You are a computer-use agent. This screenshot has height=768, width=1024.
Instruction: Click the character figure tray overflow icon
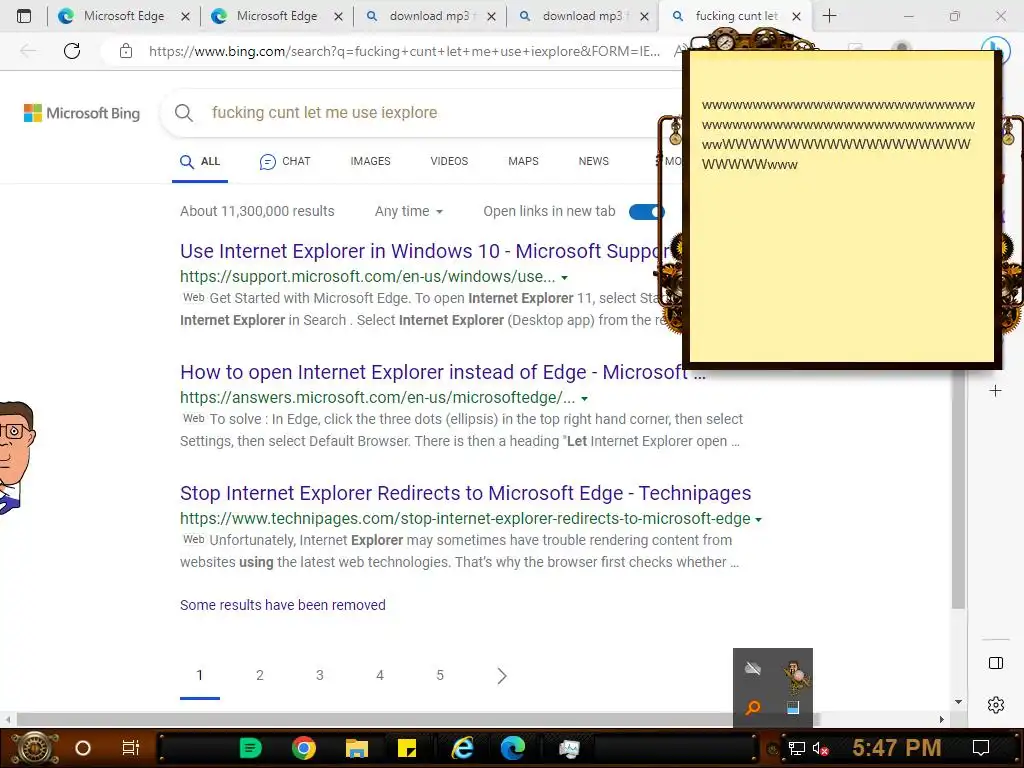tap(795, 677)
